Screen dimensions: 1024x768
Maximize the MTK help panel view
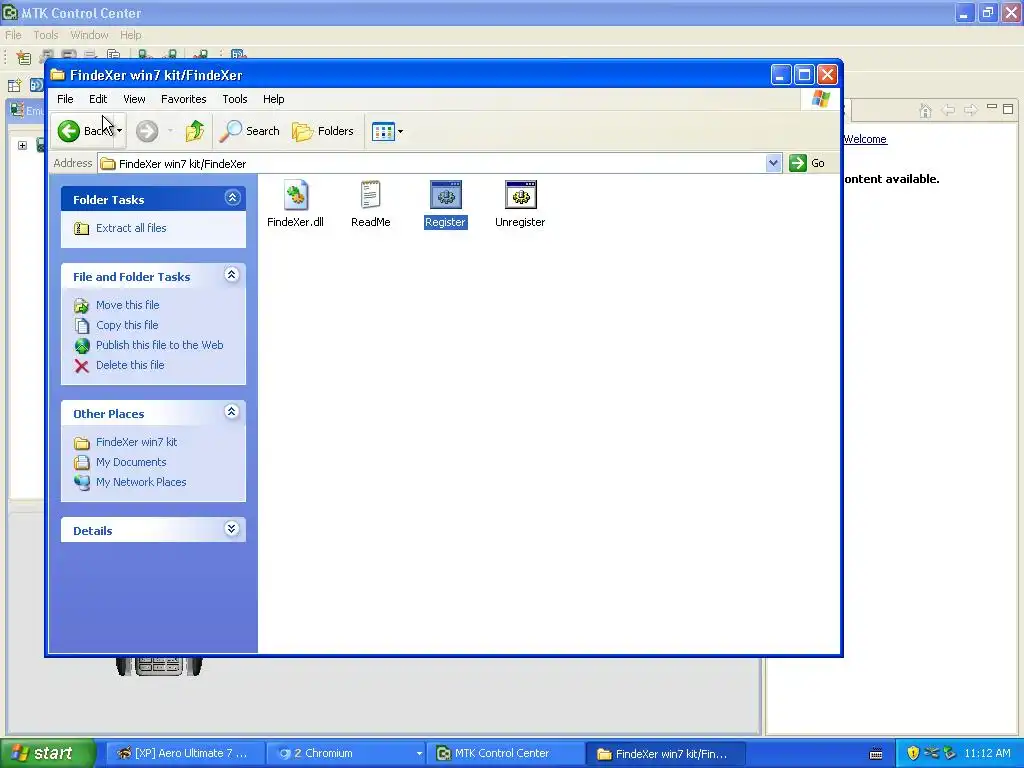pos(1008,108)
